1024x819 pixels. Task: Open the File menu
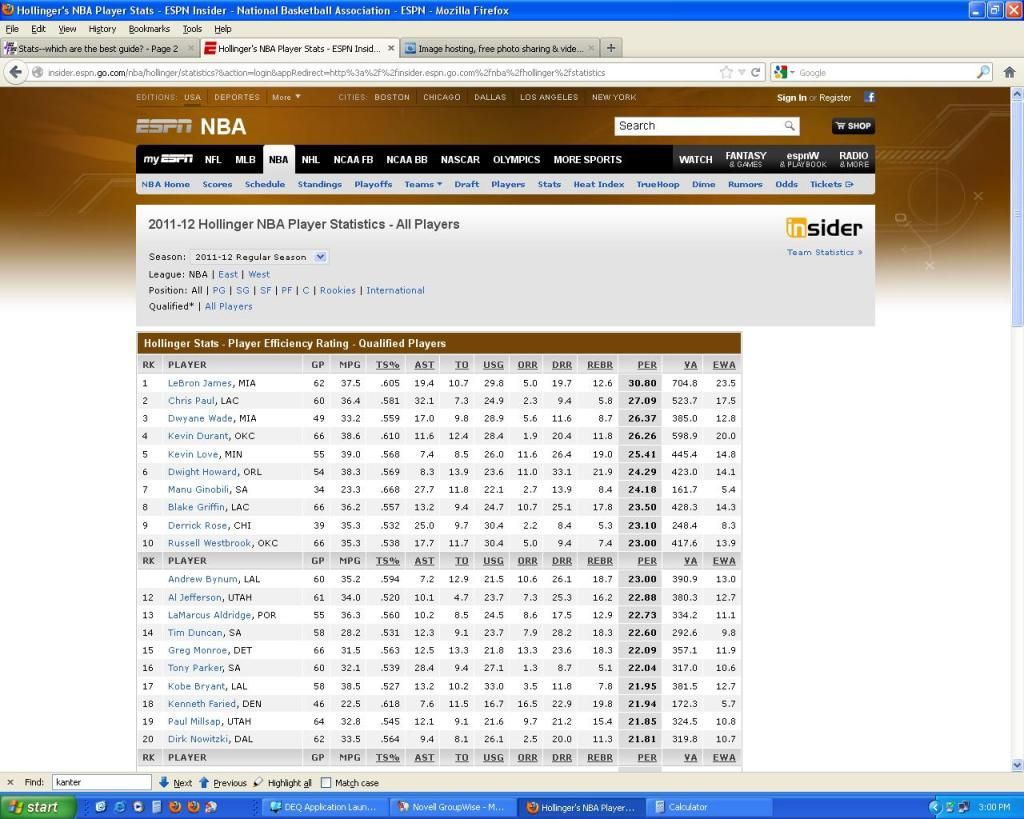point(12,29)
